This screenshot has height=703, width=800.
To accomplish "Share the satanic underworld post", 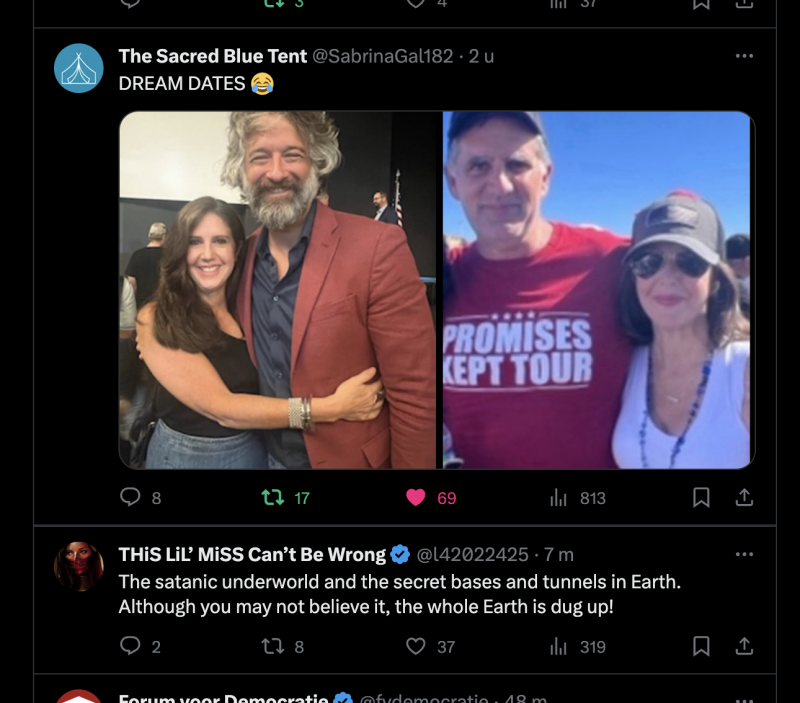I will coord(744,646).
